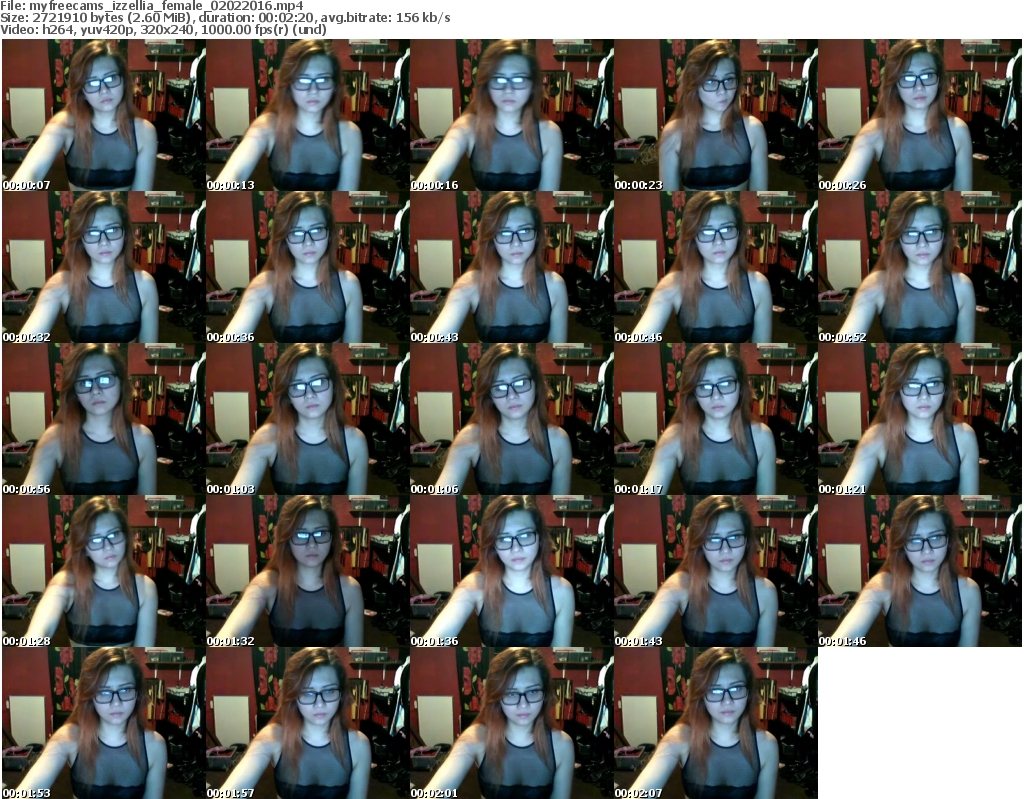1024x799 pixels.
Task: Select the thumbnail at timestamp 00:01:53
Action: click(104, 723)
